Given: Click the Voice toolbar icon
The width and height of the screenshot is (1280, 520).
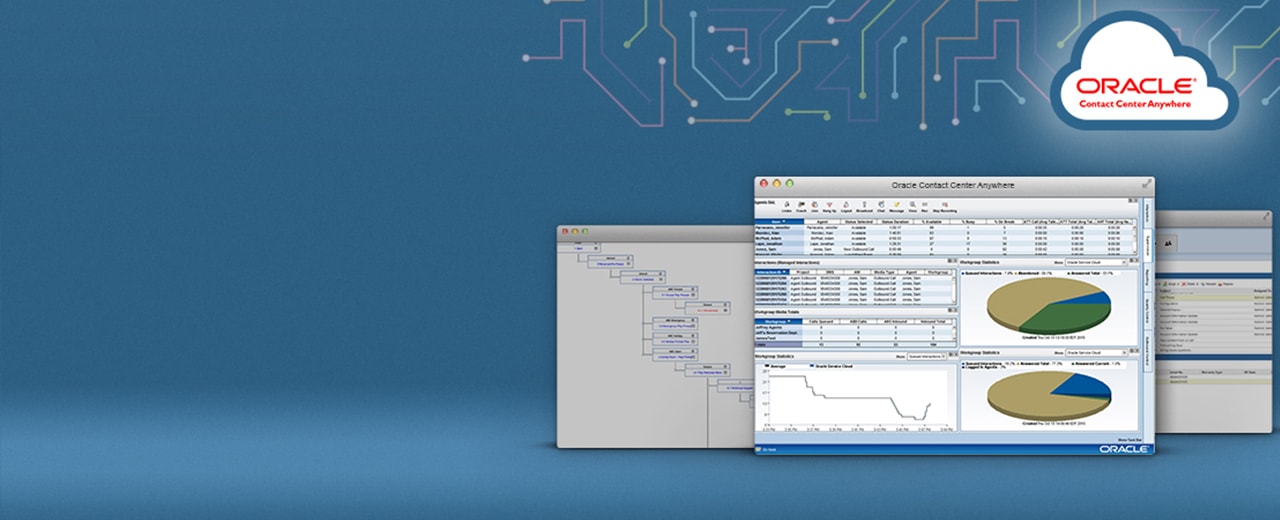Looking at the screenshot, I should [x=913, y=207].
